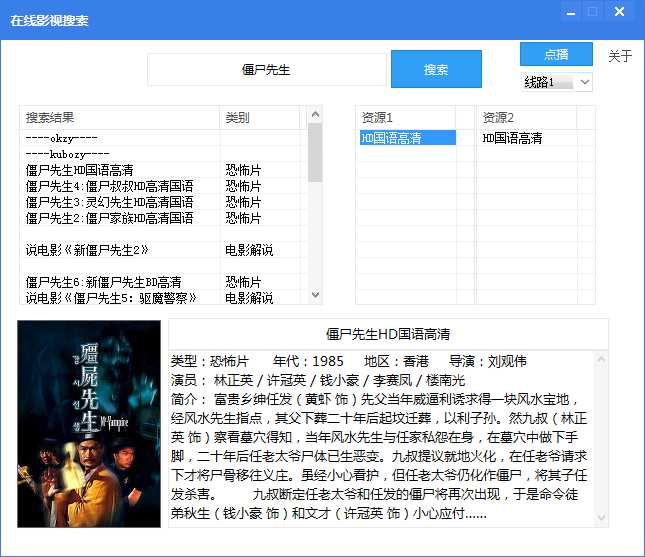Open the 关于 about link

[620, 56]
